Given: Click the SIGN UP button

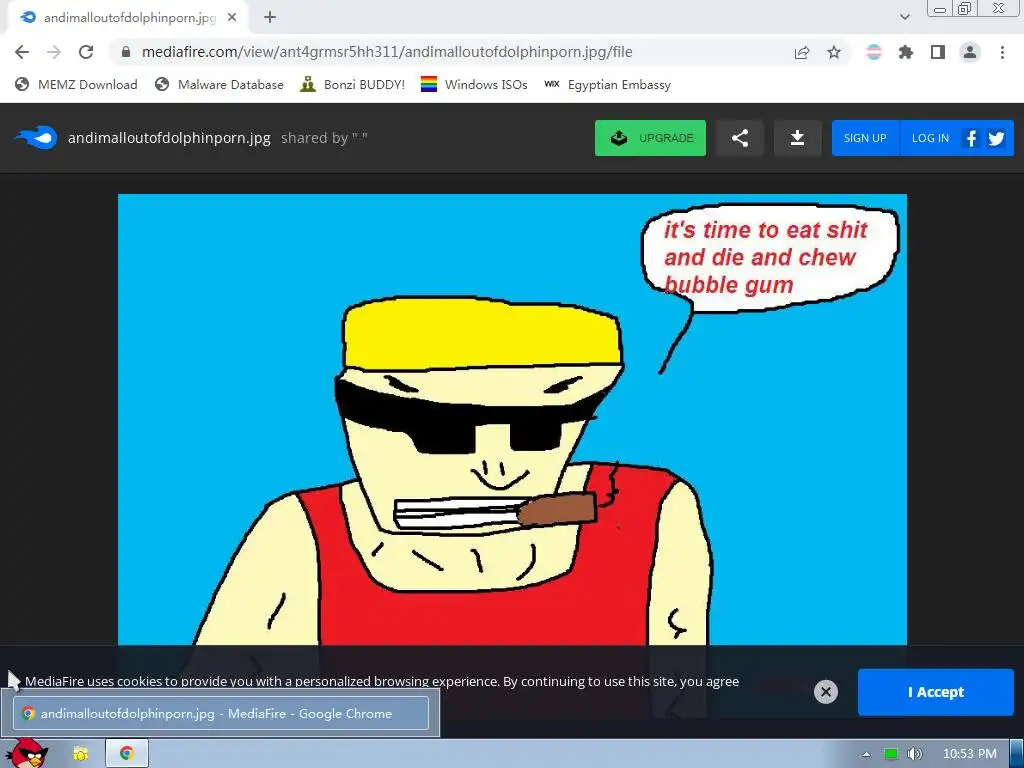Looking at the screenshot, I should [865, 138].
